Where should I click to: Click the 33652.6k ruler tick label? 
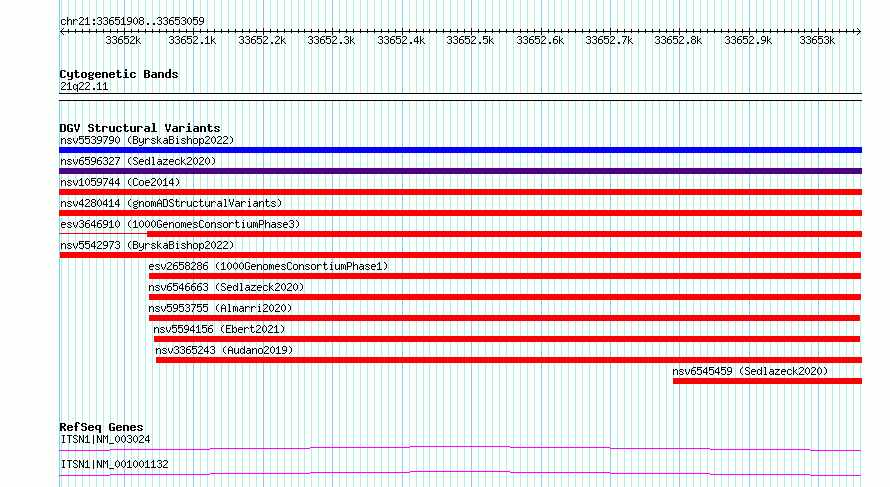[x=540, y=40]
